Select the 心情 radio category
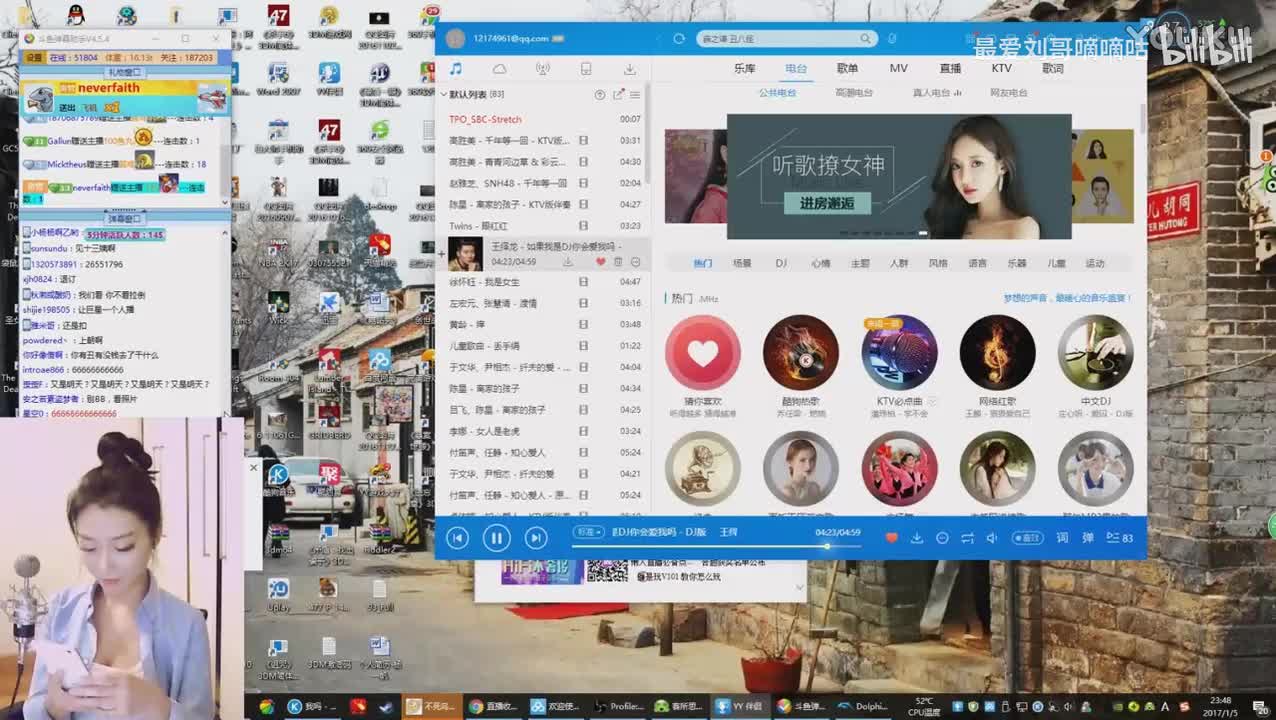Image resolution: width=1276 pixels, height=720 pixels. coord(821,263)
